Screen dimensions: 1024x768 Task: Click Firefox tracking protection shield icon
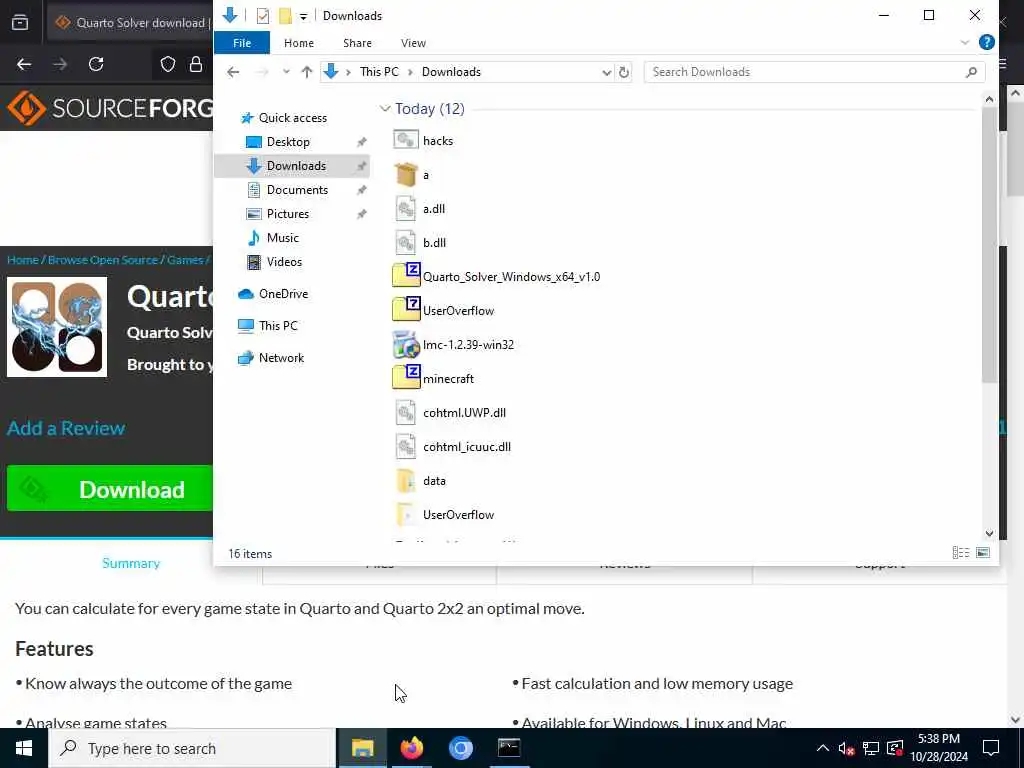168,64
